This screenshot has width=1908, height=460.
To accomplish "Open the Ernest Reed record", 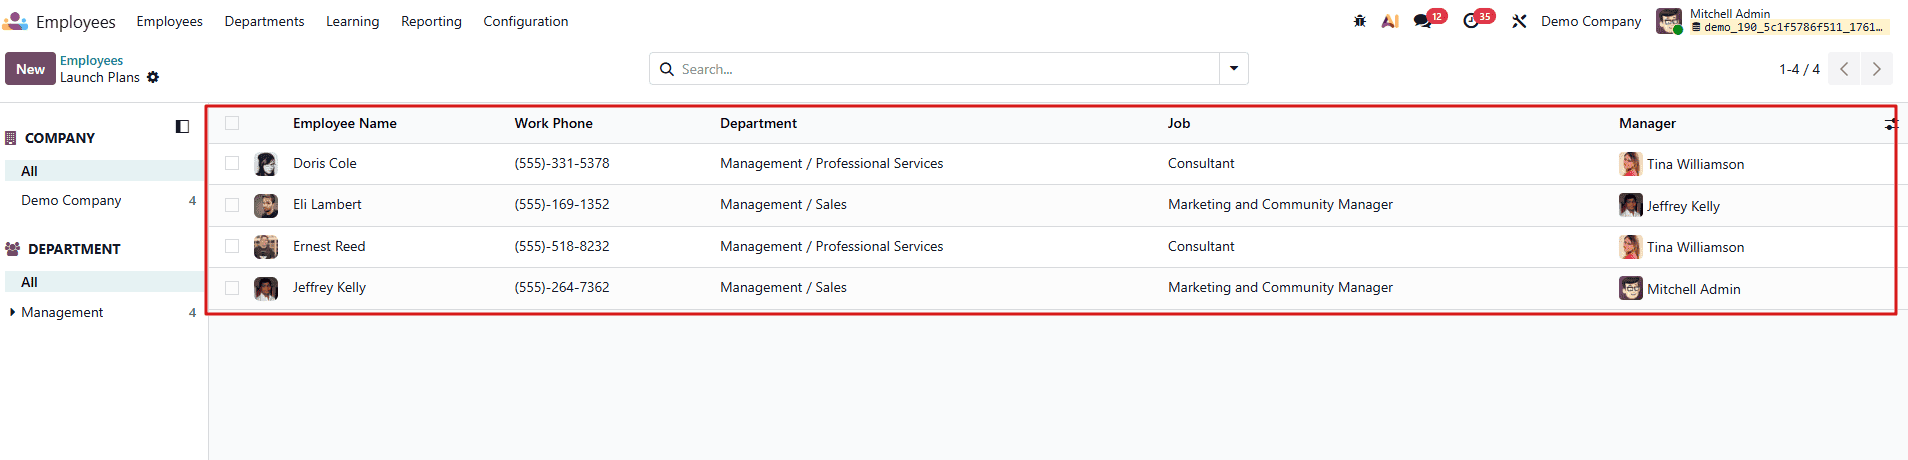I will 329,246.
